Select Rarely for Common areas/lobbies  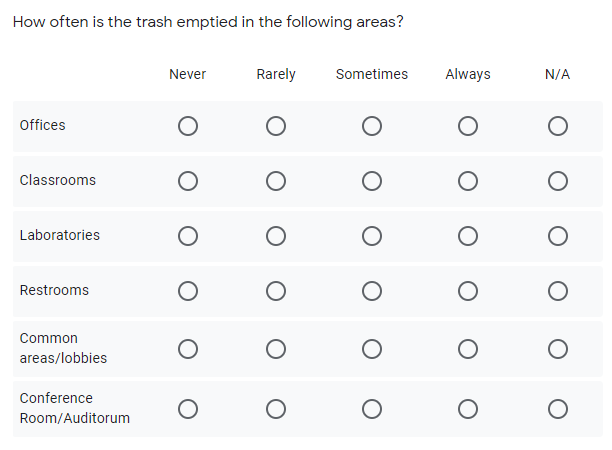(276, 349)
